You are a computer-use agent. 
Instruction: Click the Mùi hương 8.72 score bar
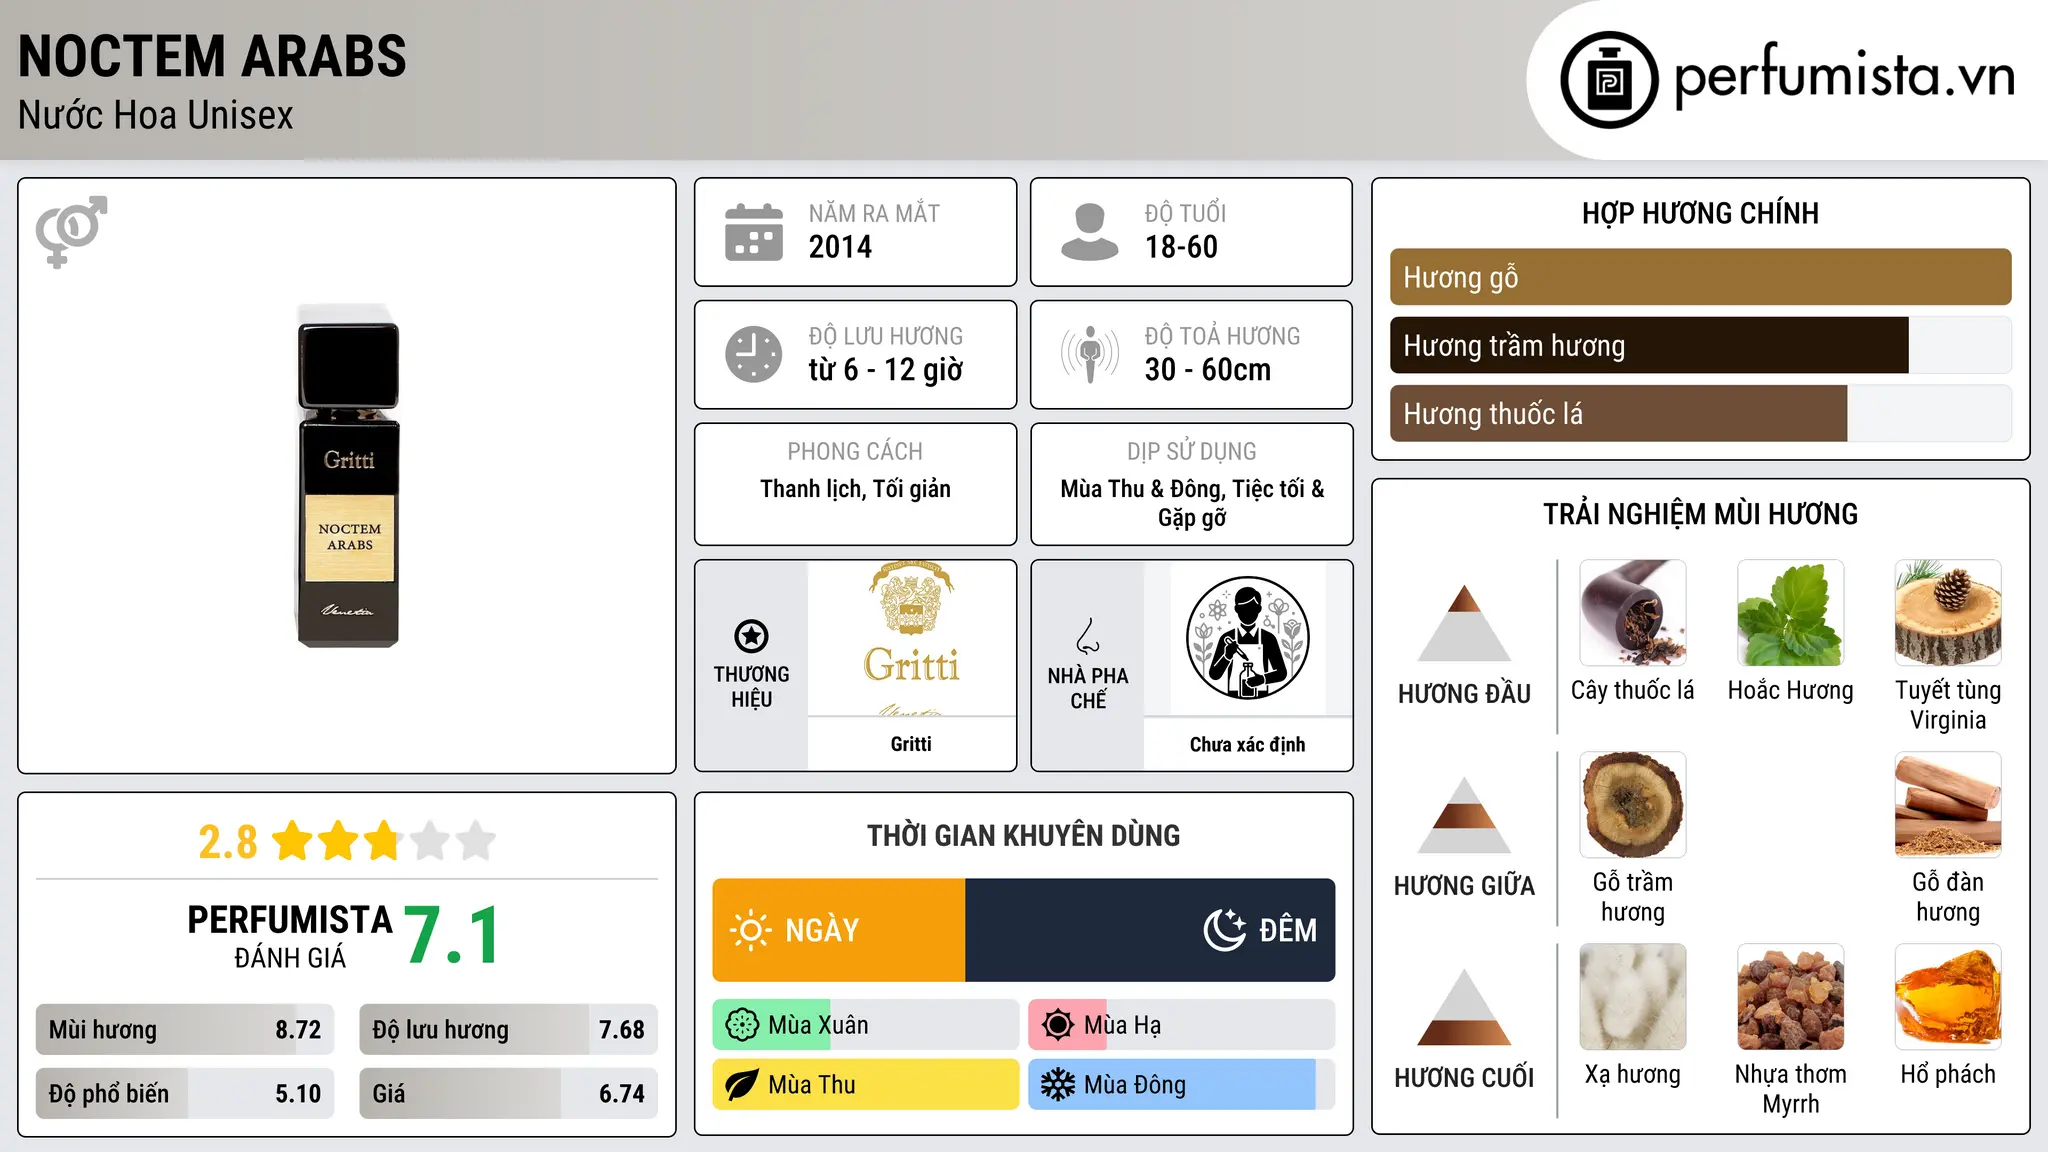pyautogui.click(x=185, y=1029)
